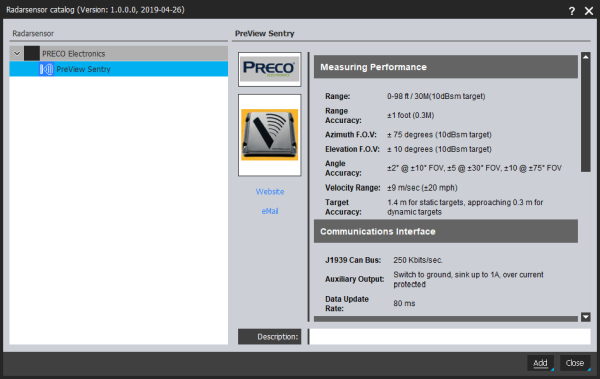600x379 pixels.
Task: Click the '±9 m/sec (±20 mph)' velocity value
Action: pyautogui.click(x=422, y=188)
